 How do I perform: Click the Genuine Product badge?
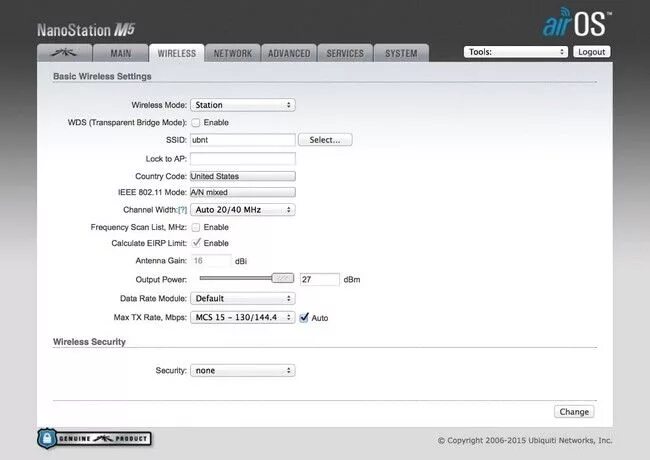[94, 438]
